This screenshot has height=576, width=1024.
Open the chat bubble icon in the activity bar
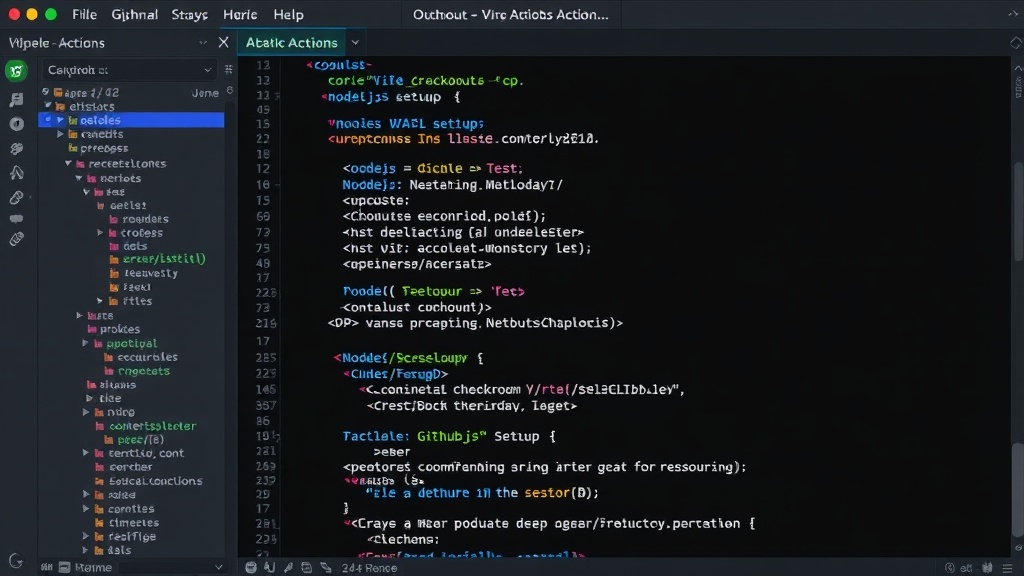pyautogui.click(x=16, y=219)
